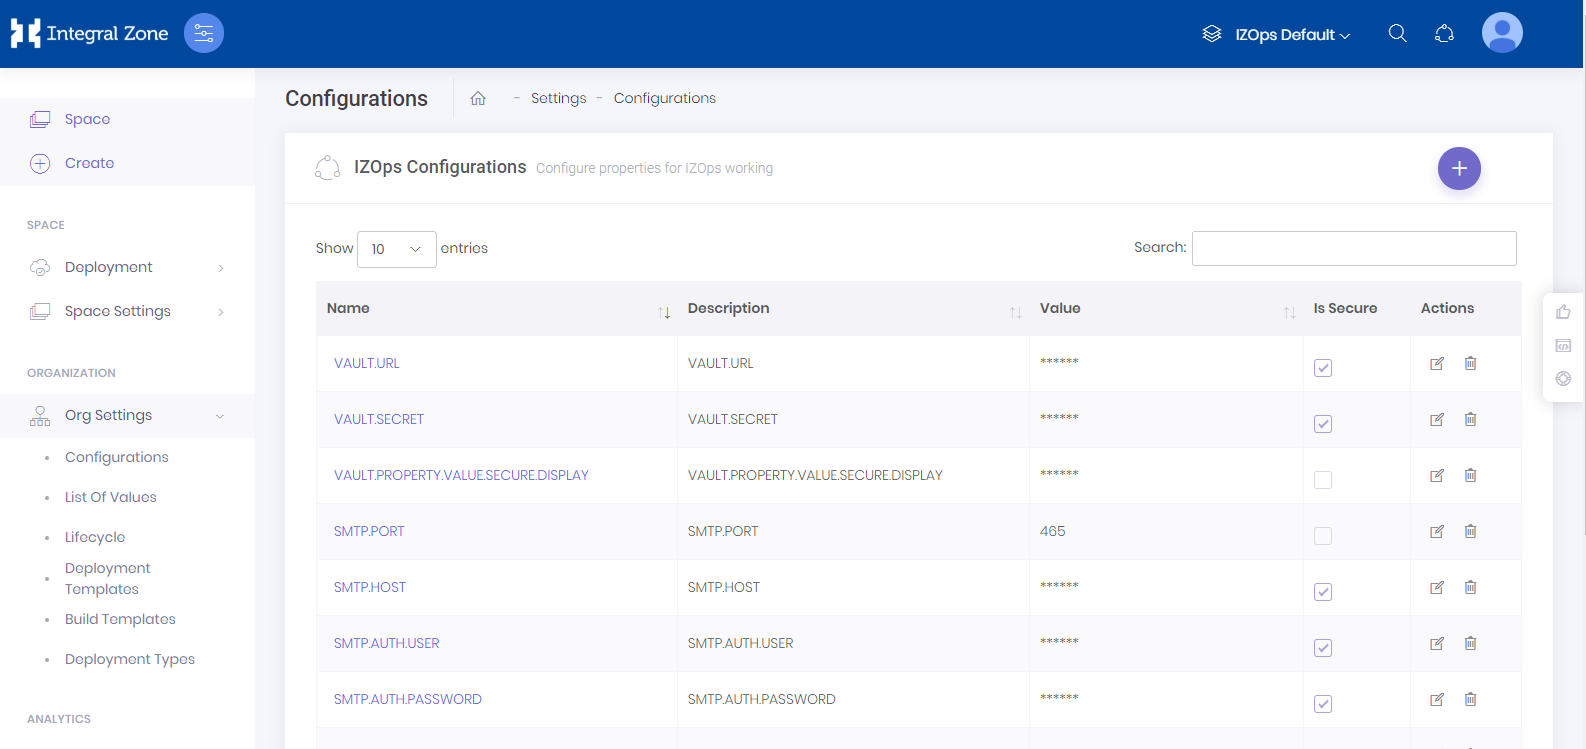Open the search icon in header

click(1398, 33)
